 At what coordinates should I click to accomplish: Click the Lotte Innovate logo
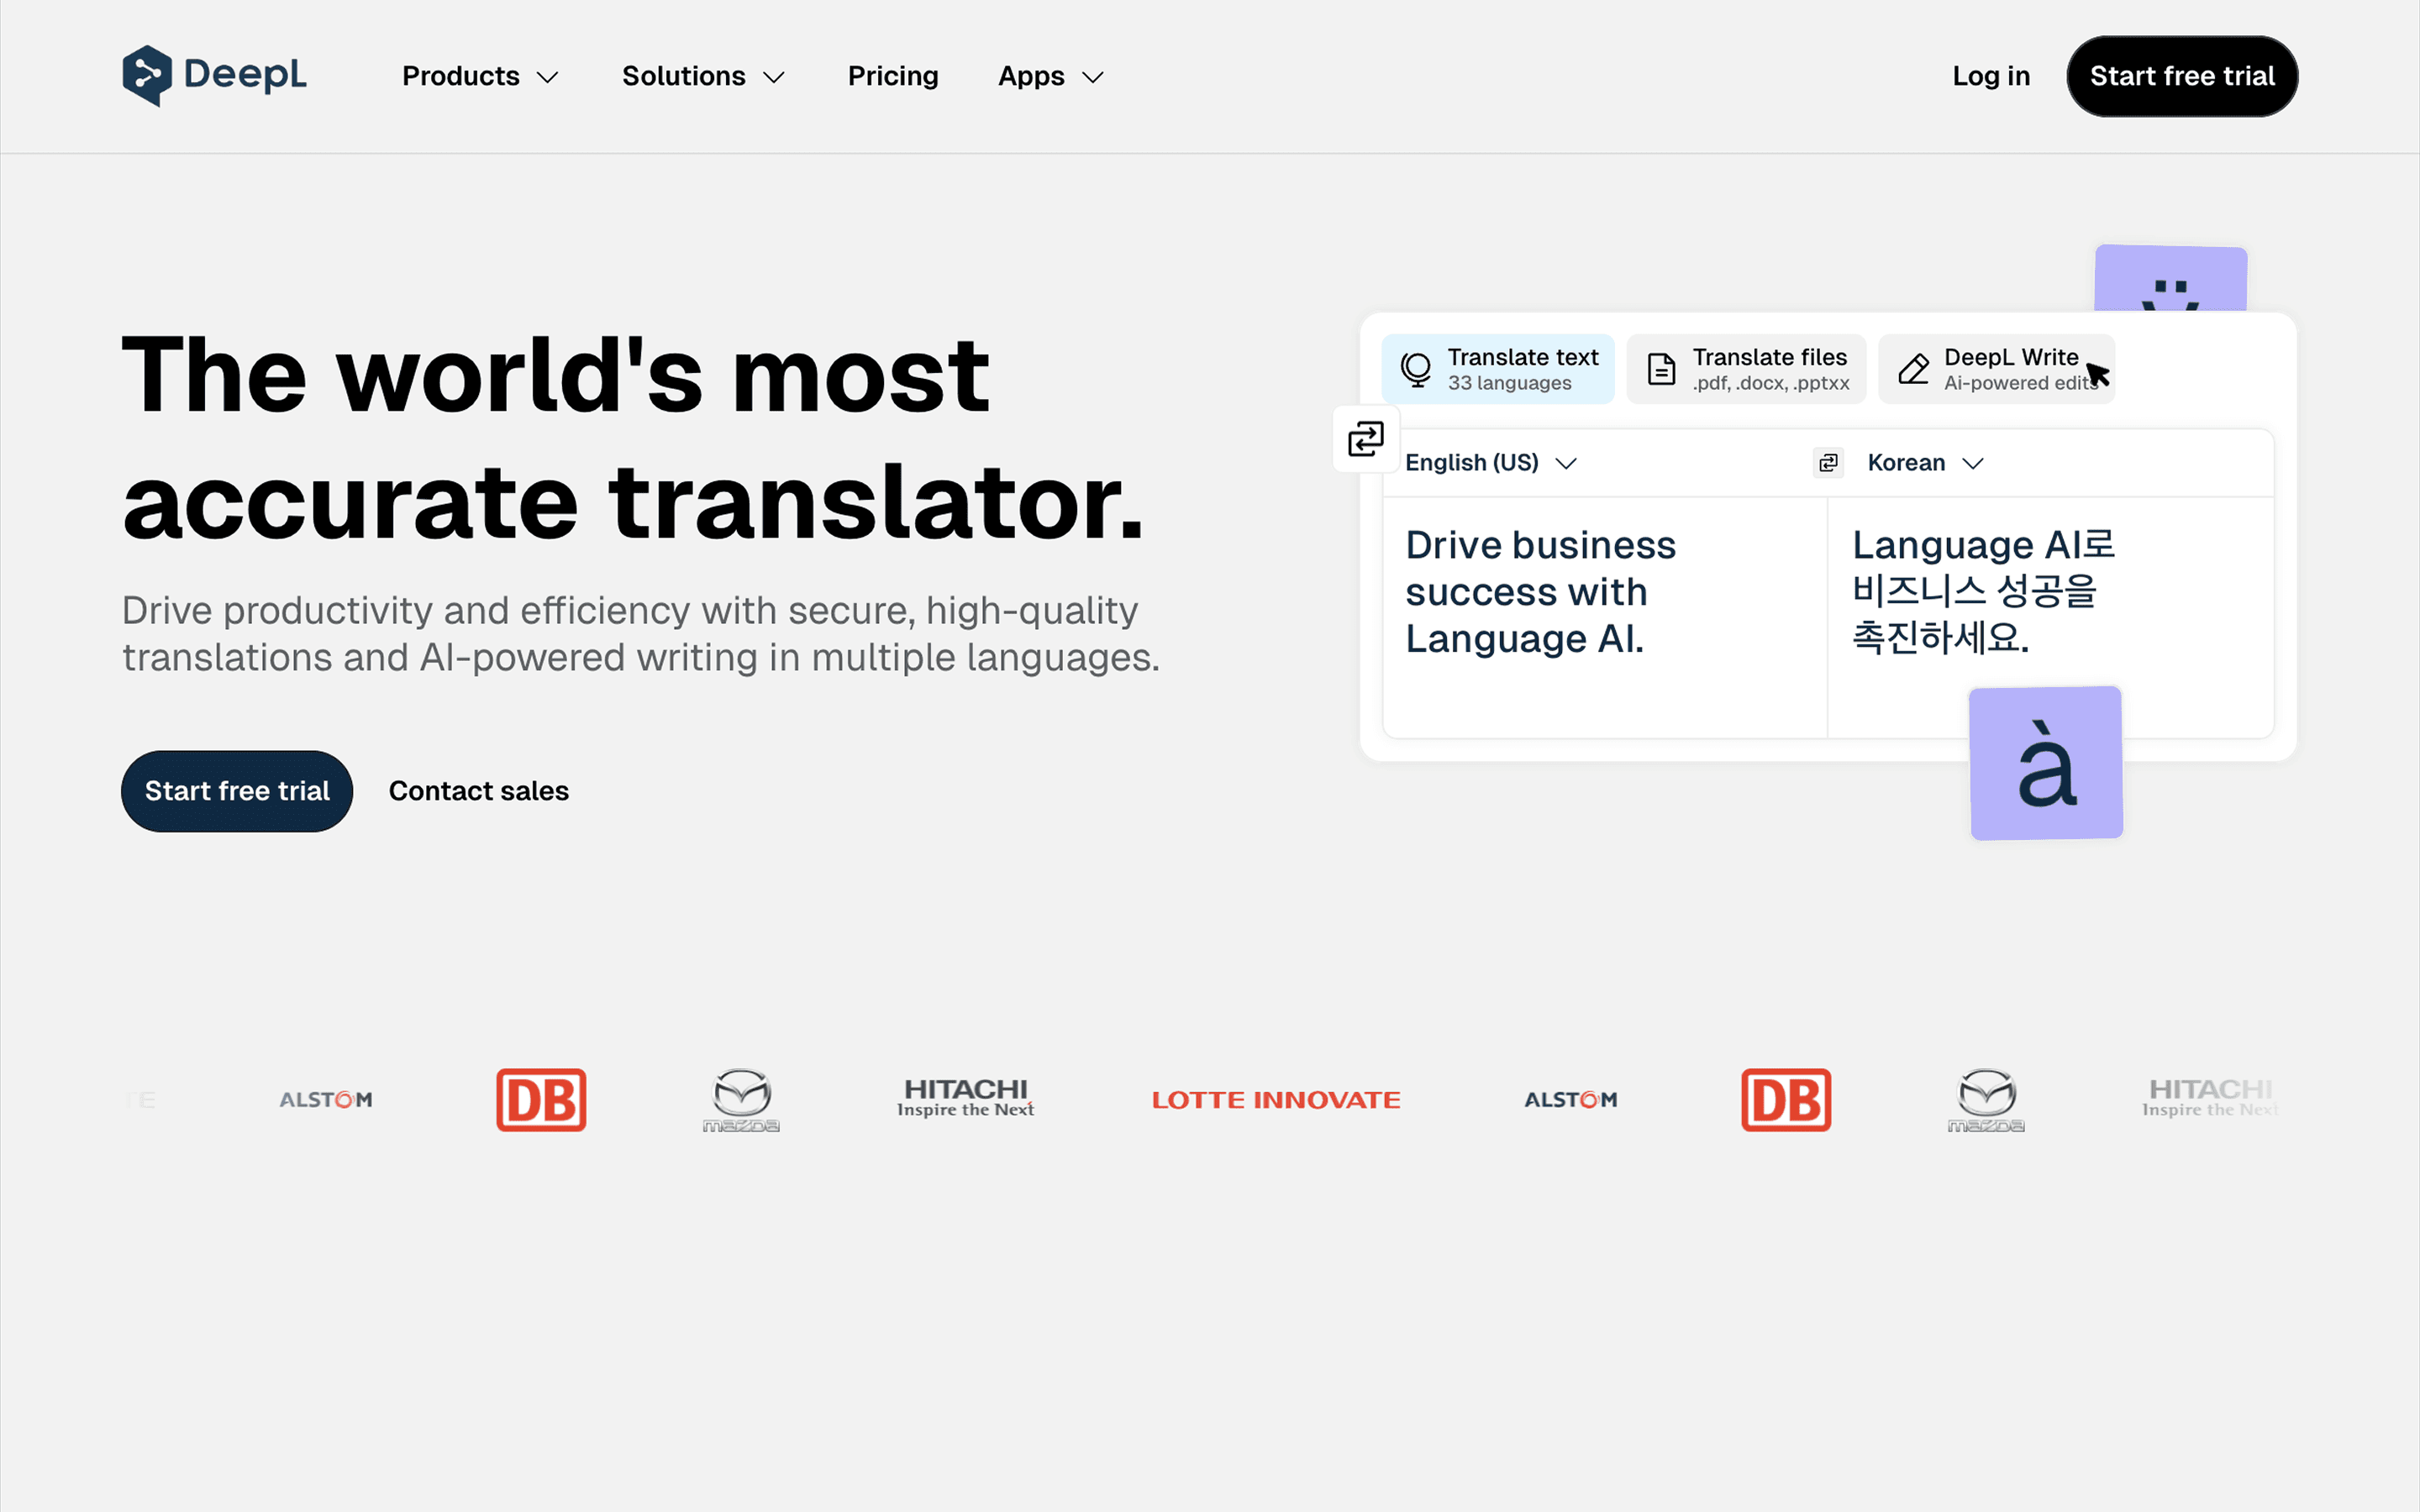point(1276,1100)
